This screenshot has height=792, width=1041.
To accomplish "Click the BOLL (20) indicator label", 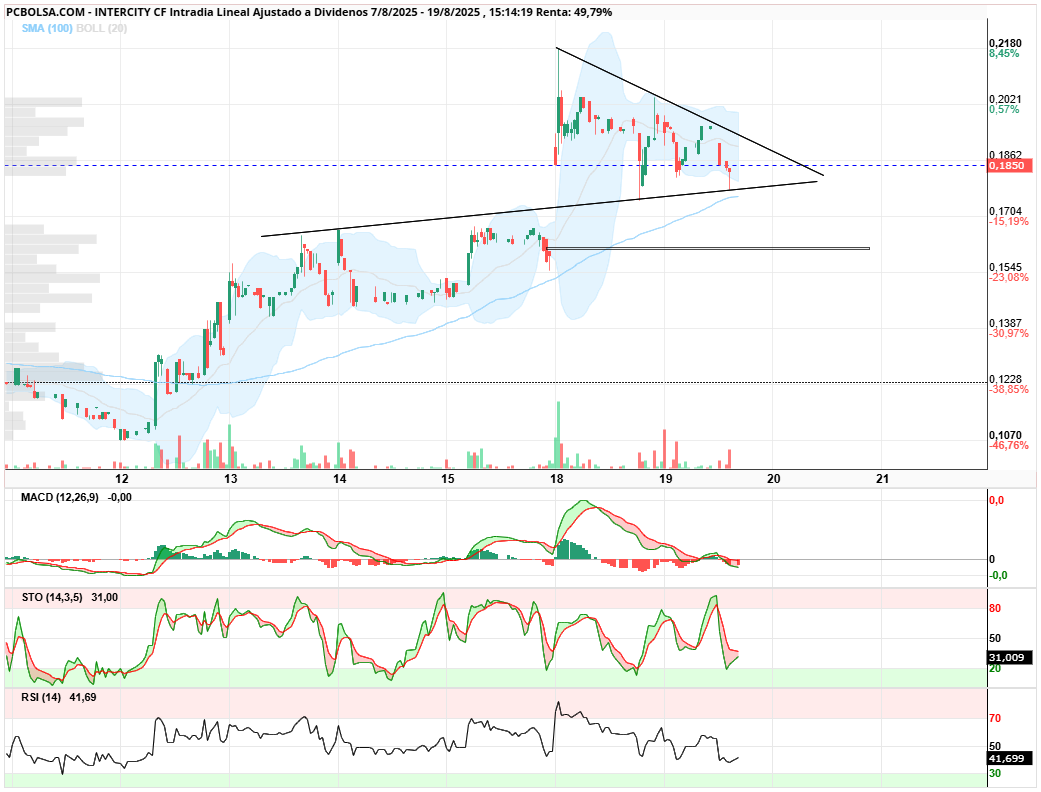I will (x=102, y=29).
